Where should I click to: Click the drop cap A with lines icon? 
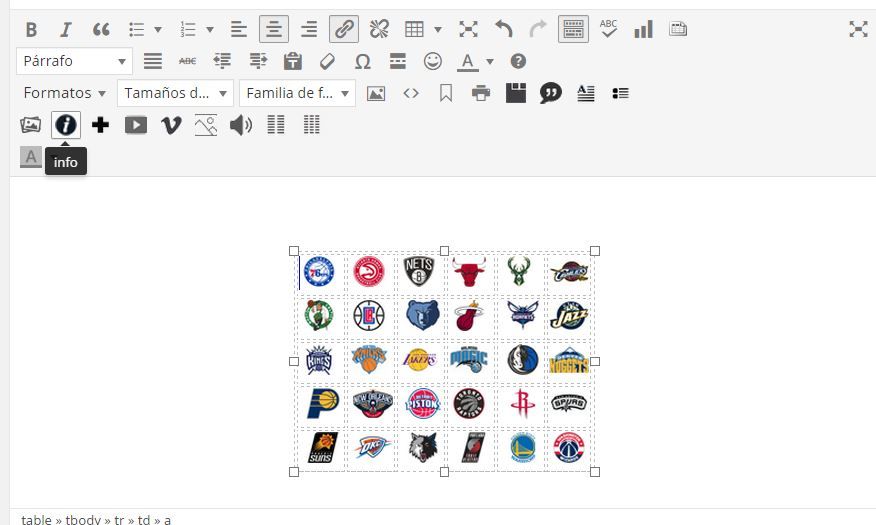(x=585, y=93)
